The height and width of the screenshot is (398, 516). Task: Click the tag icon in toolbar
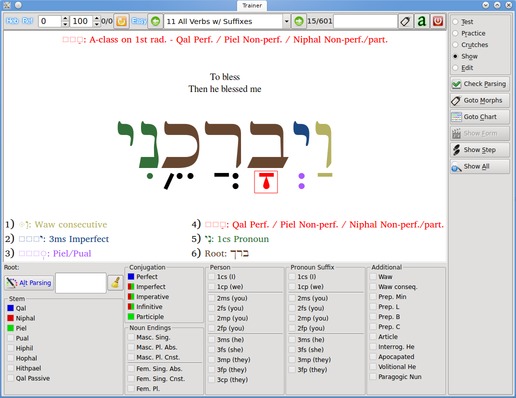[405, 21]
